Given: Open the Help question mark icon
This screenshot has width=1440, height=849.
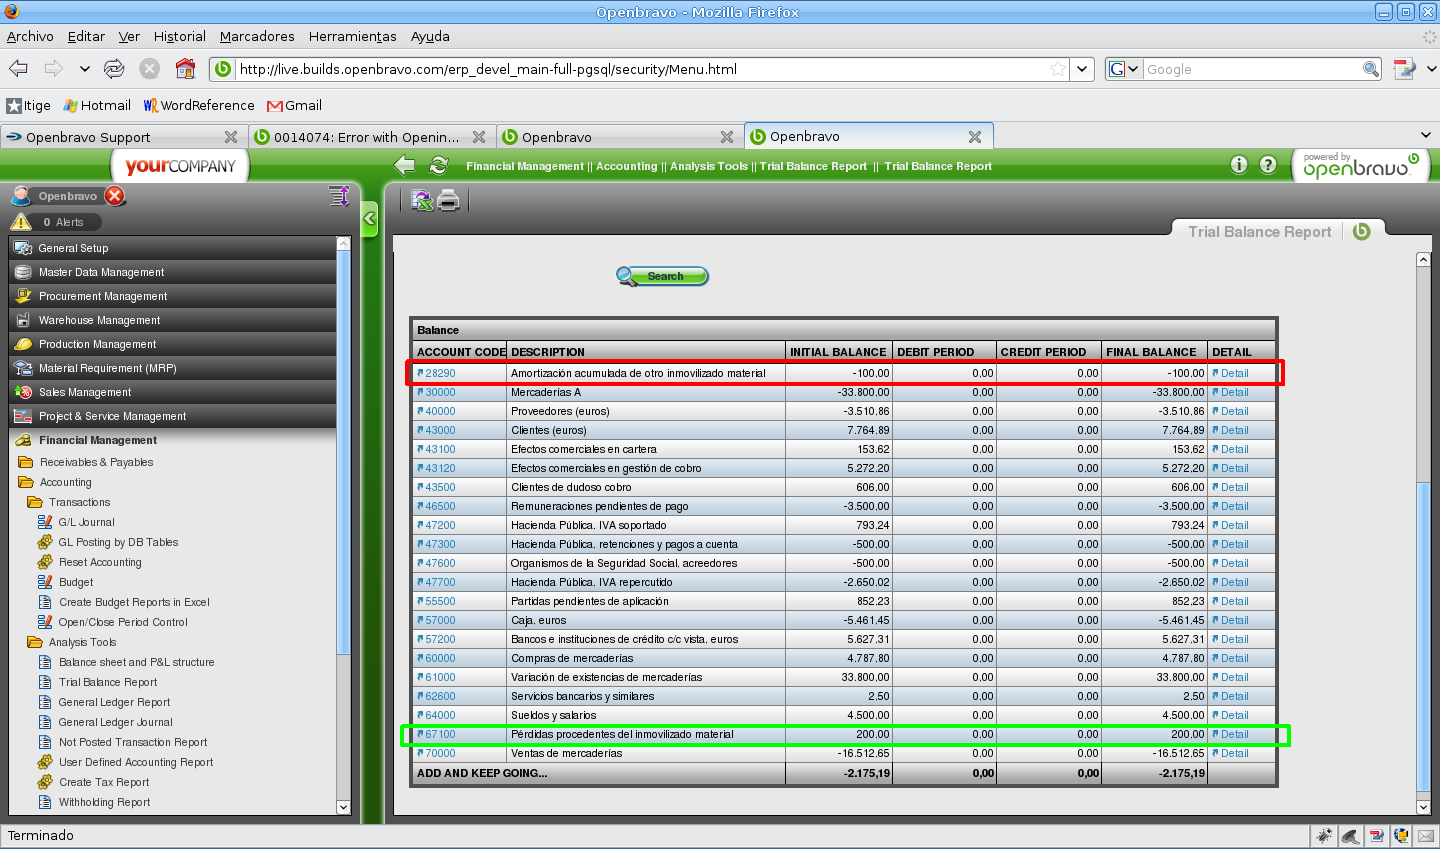Looking at the screenshot, I should tap(1268, 165).
